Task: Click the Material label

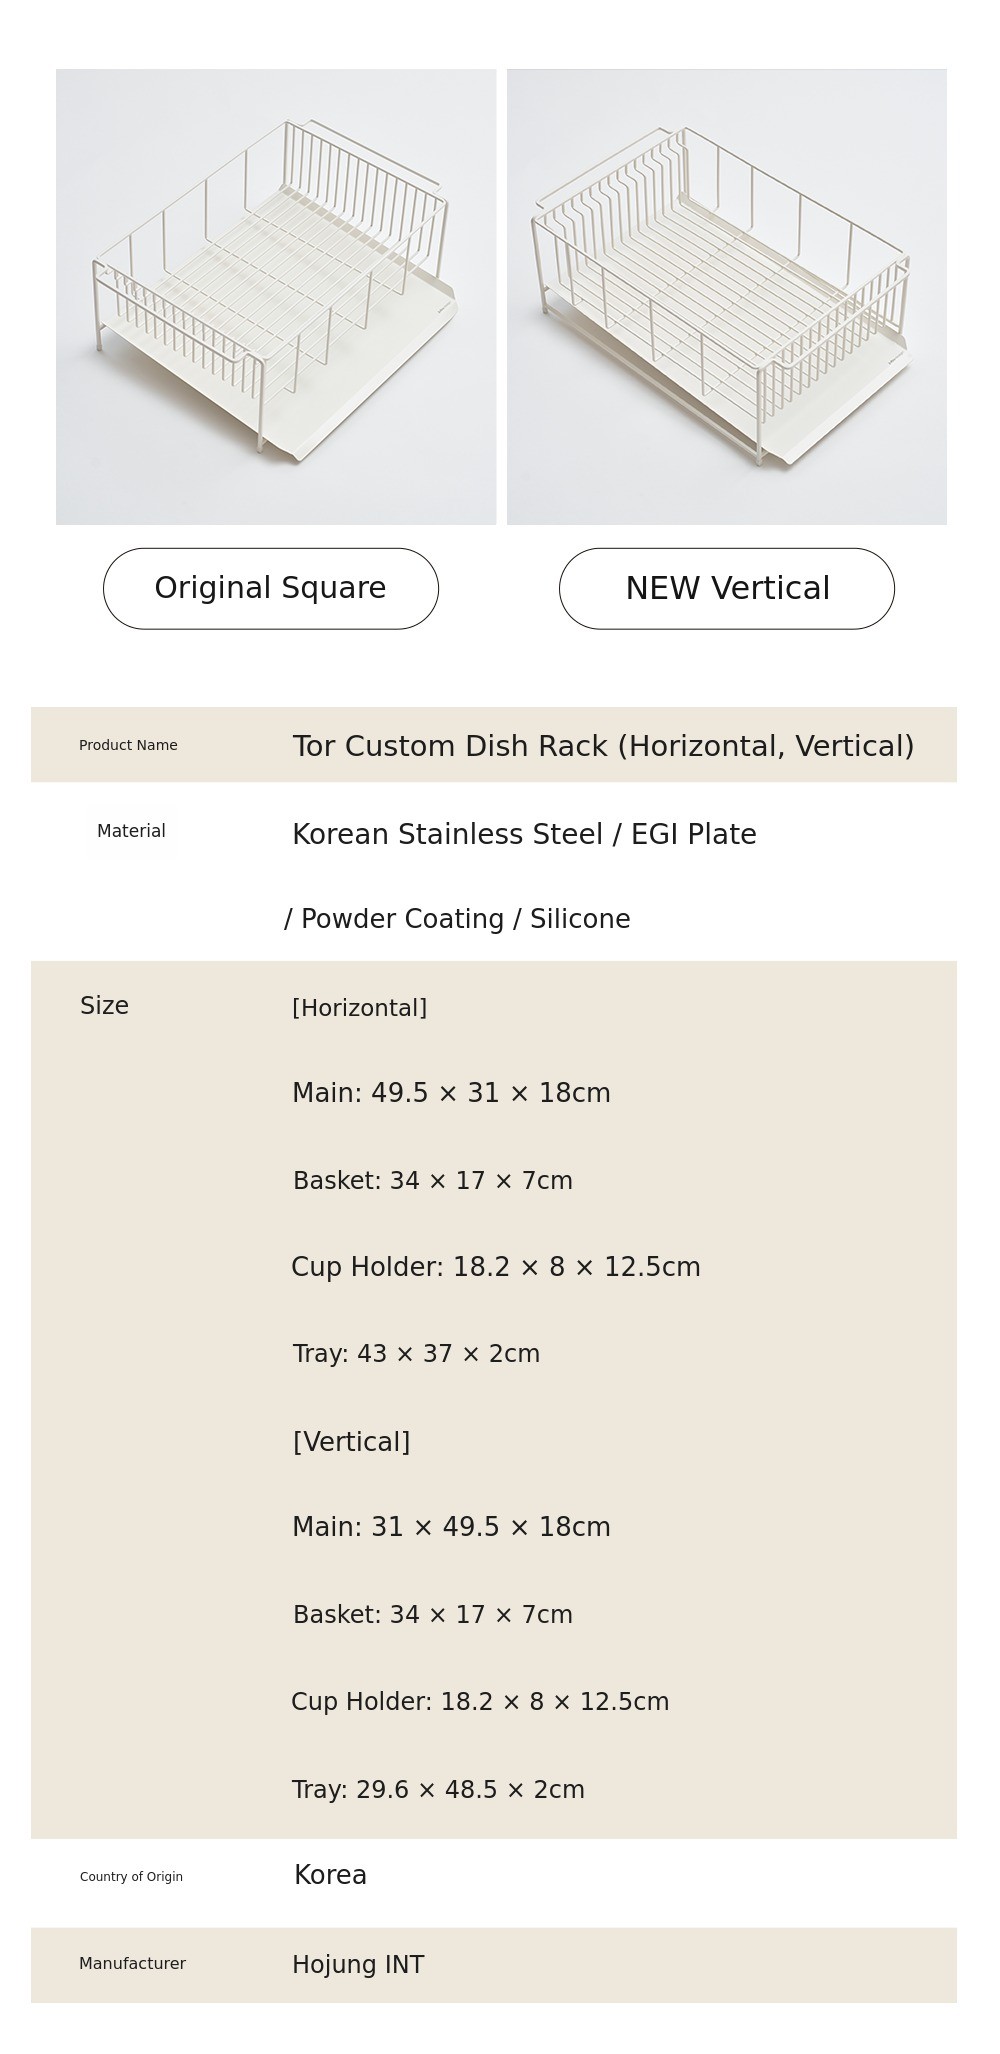Action: pos(131,831)
